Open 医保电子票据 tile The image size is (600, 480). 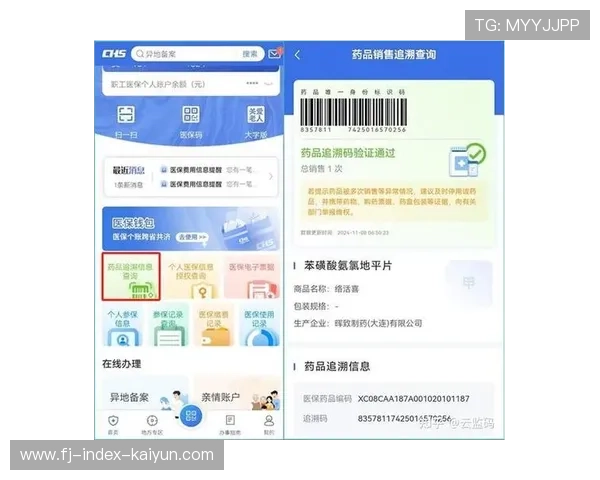[x=252, y=277]
